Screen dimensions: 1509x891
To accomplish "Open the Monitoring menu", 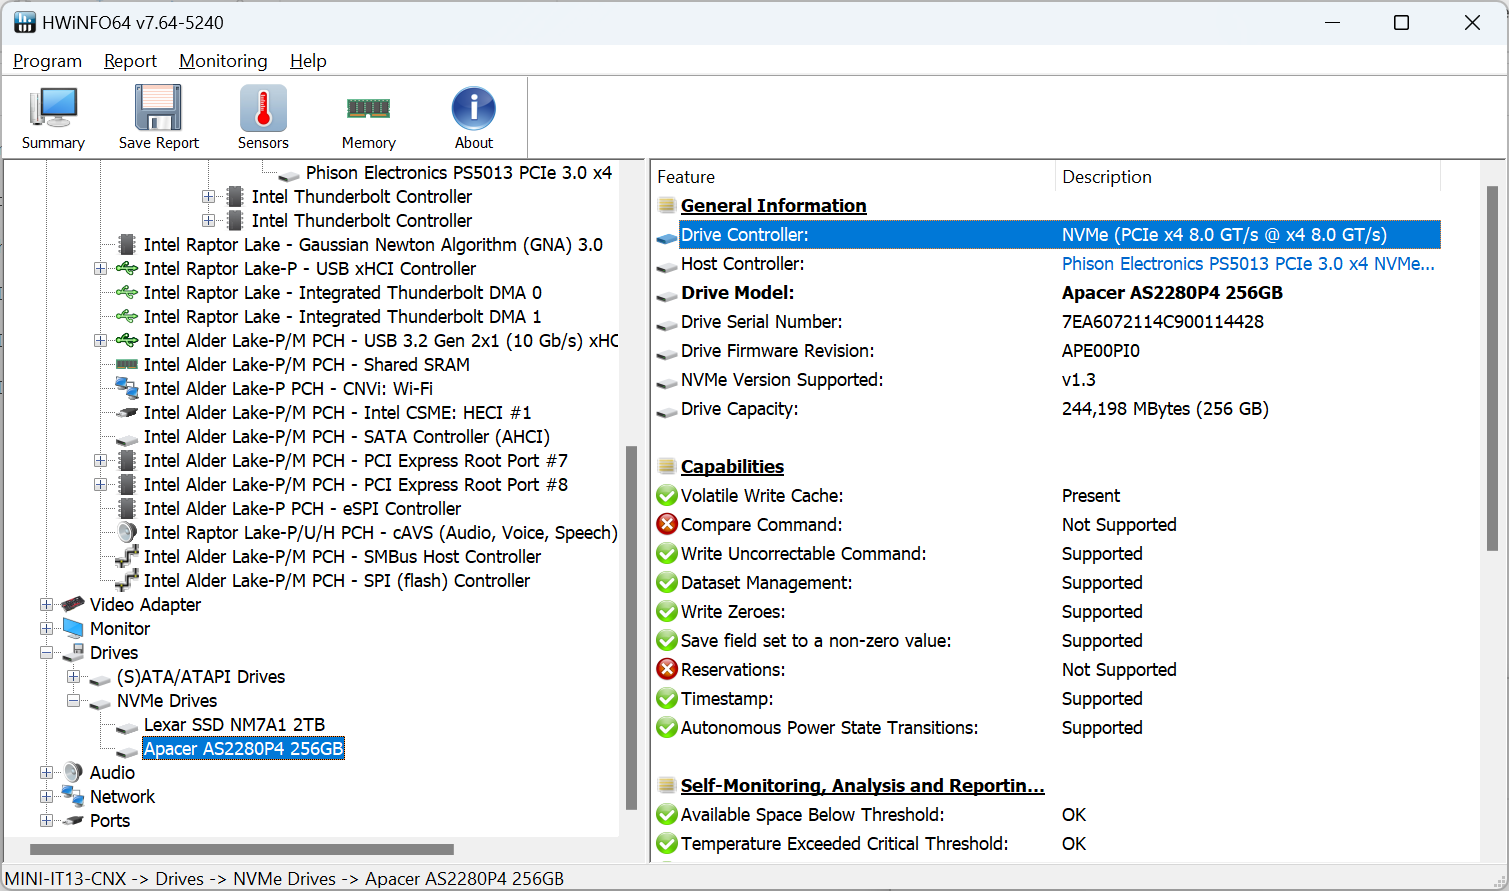I will [x=223, y=61].
